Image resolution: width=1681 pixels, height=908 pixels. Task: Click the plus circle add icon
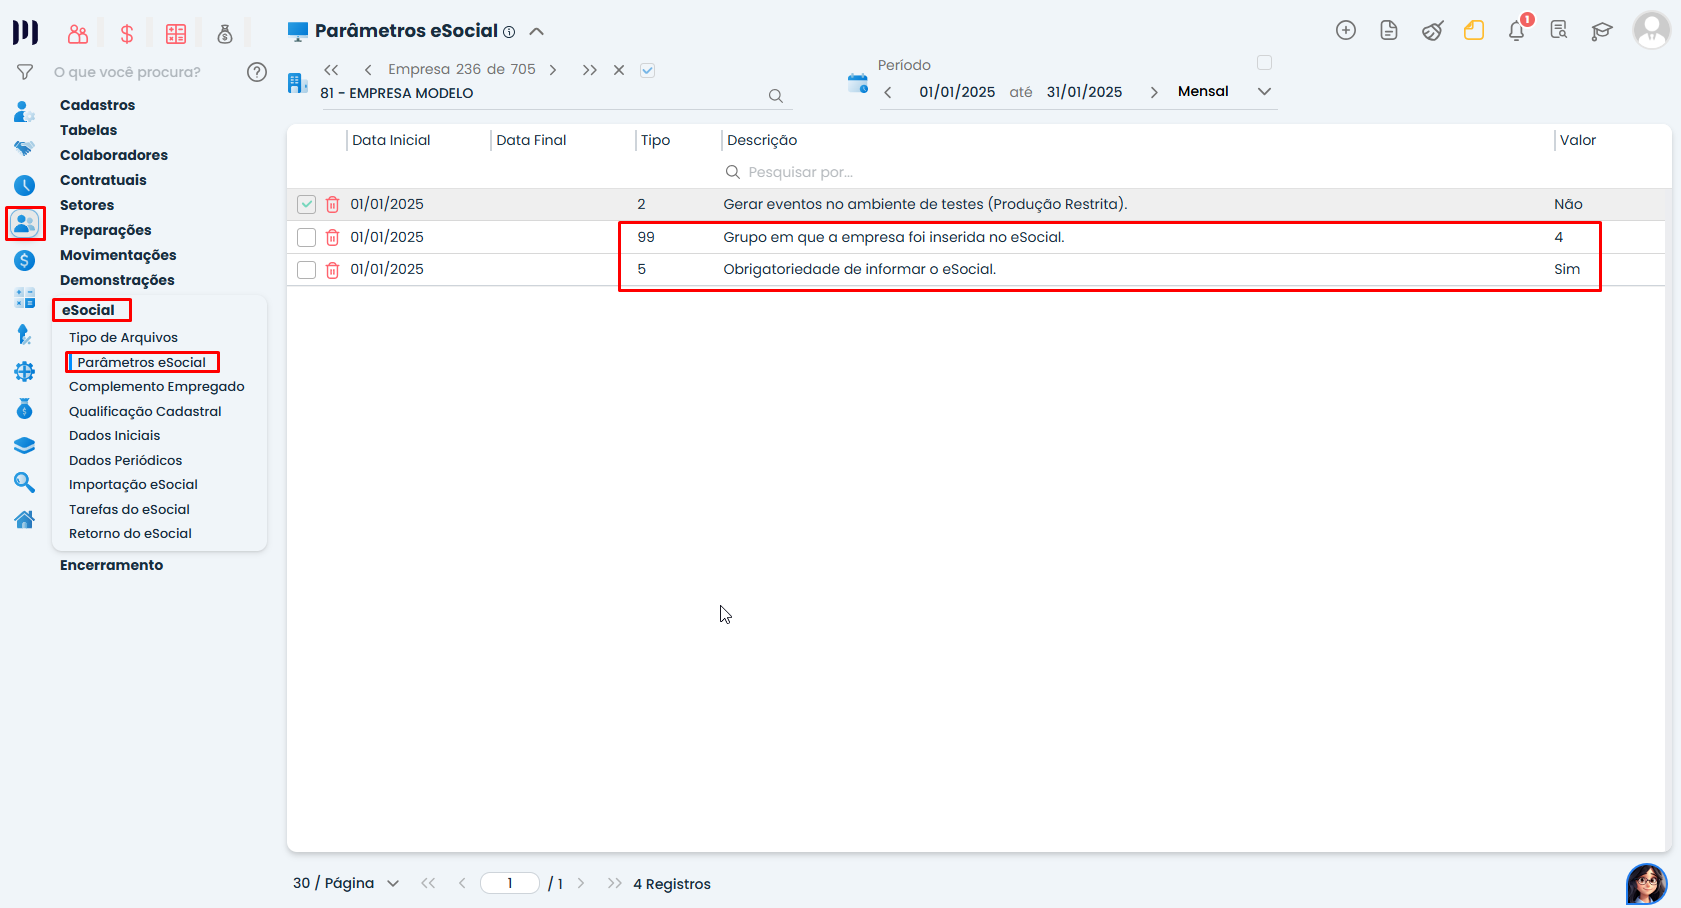point(1346,31)
